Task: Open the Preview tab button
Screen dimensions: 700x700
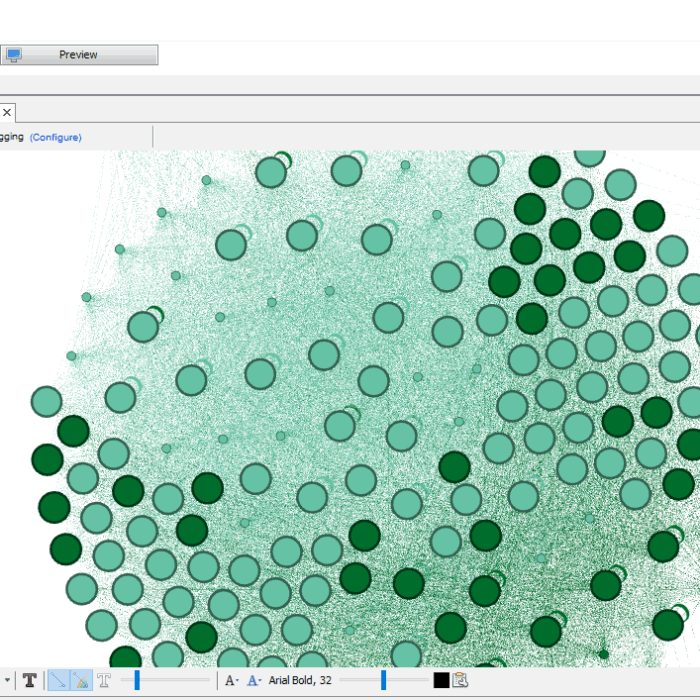Action: [79, 55]
